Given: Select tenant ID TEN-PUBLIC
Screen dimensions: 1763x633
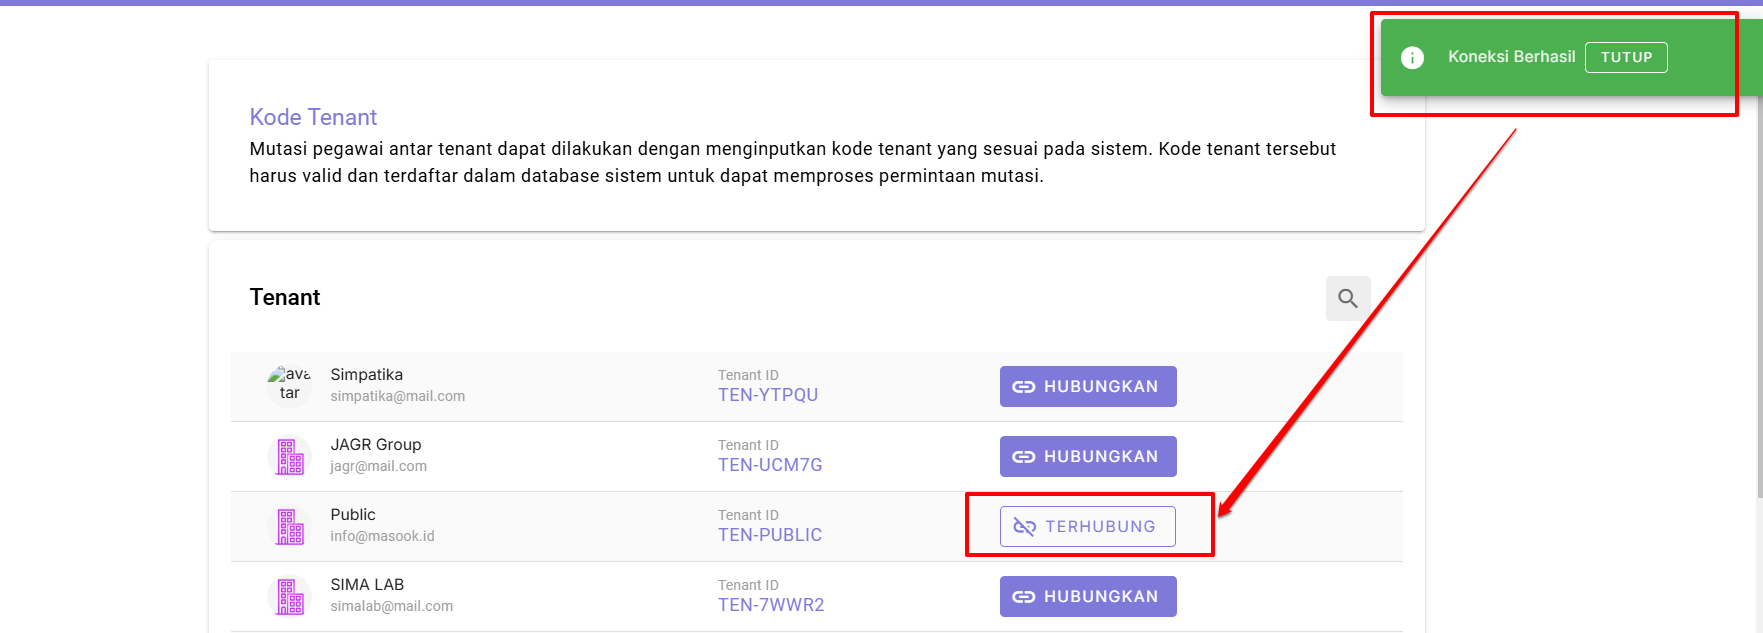Looking at the screenshot, I should point(770,535).
